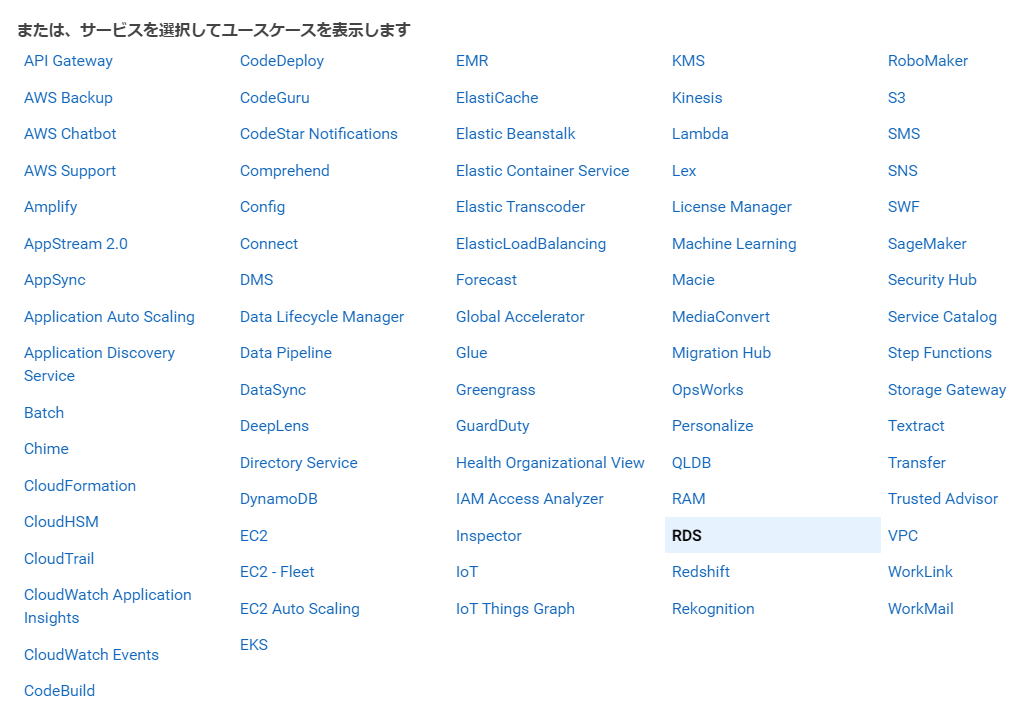Open CodeGuru use cases
The width and height of the screenshot is (1032, 702).
click(274, 98)
